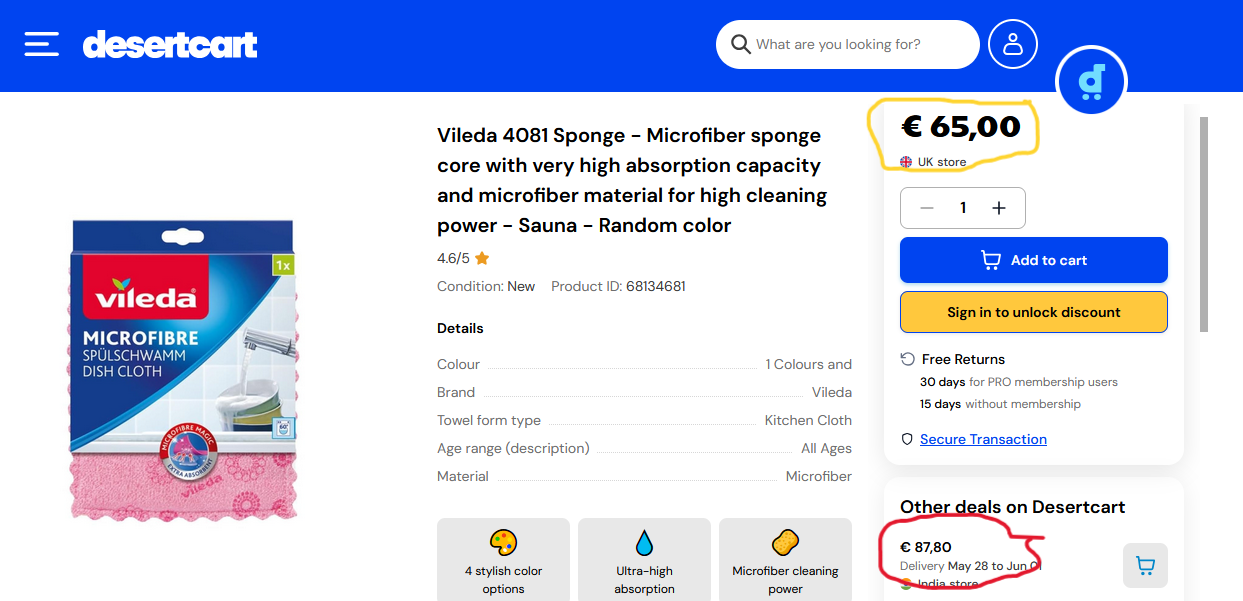The height and width of the screenshot is (601, 1243).
Task: Click the magnifier search icon
Action: (x=740, y=45)
